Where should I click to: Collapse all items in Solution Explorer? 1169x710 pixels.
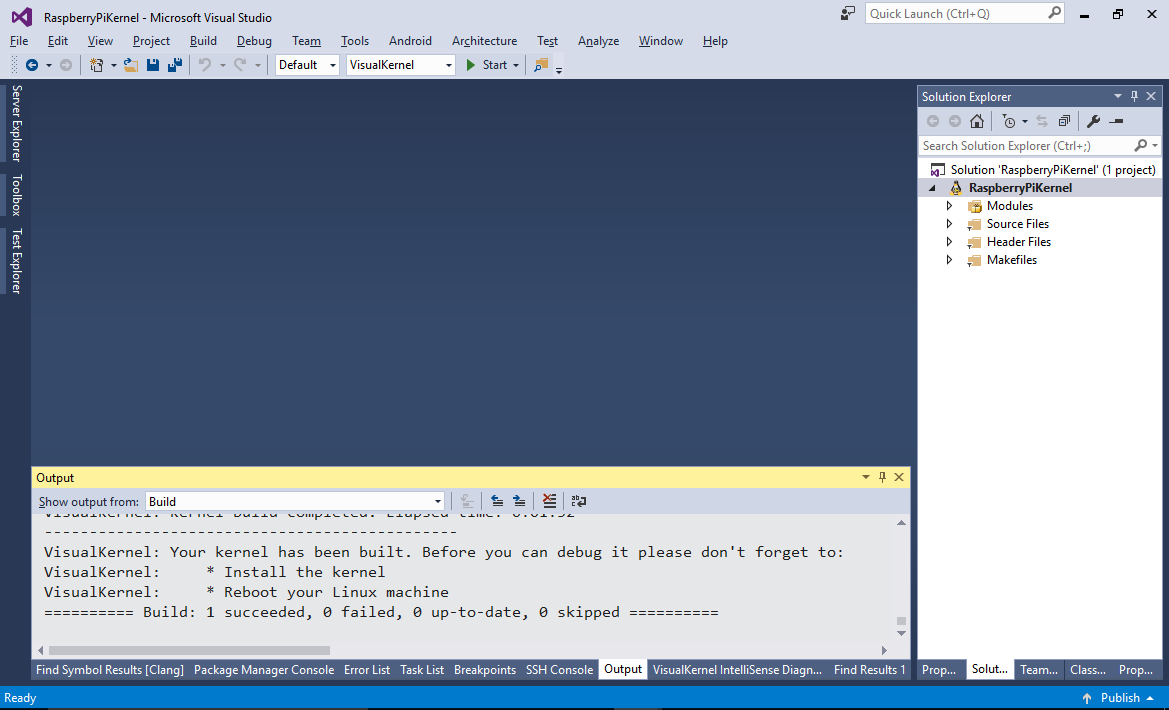[x=1064, y=121]
